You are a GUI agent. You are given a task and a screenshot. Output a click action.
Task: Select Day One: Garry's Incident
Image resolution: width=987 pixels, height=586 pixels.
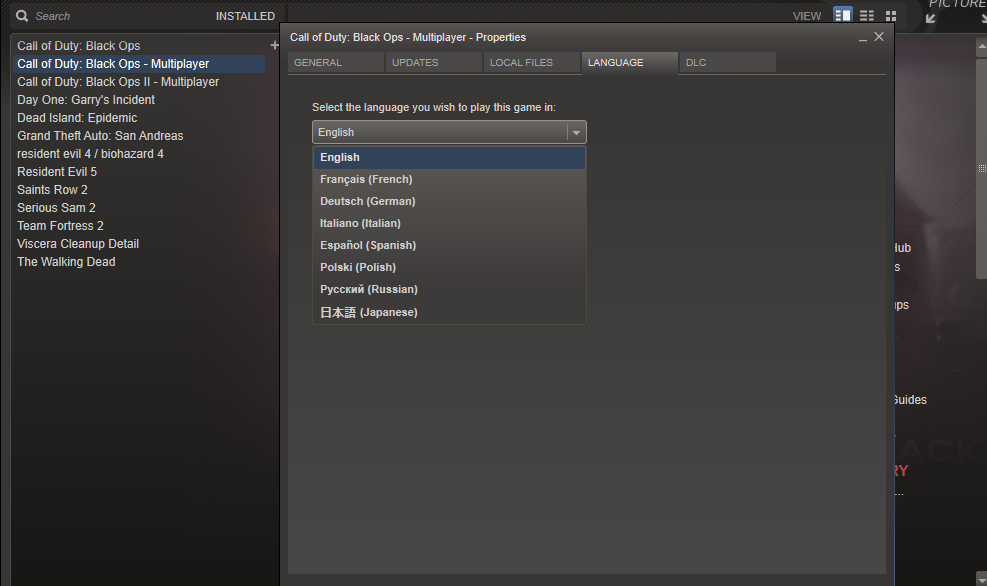(139, 99)
